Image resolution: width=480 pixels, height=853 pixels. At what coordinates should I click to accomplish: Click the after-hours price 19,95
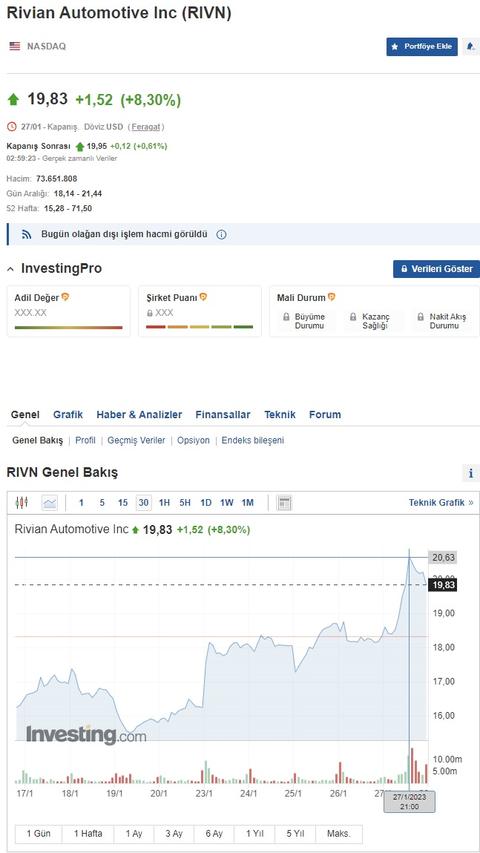pyautogui.click(x=97, y=146)
